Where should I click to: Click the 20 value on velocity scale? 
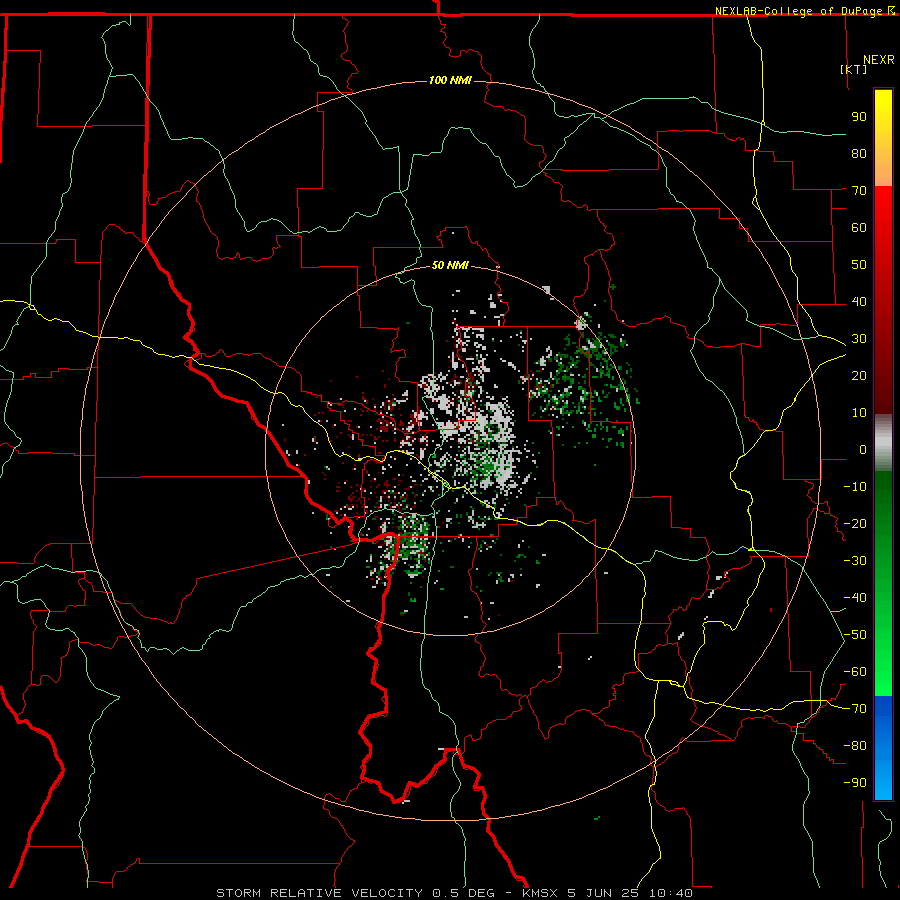tap(859, 376)
